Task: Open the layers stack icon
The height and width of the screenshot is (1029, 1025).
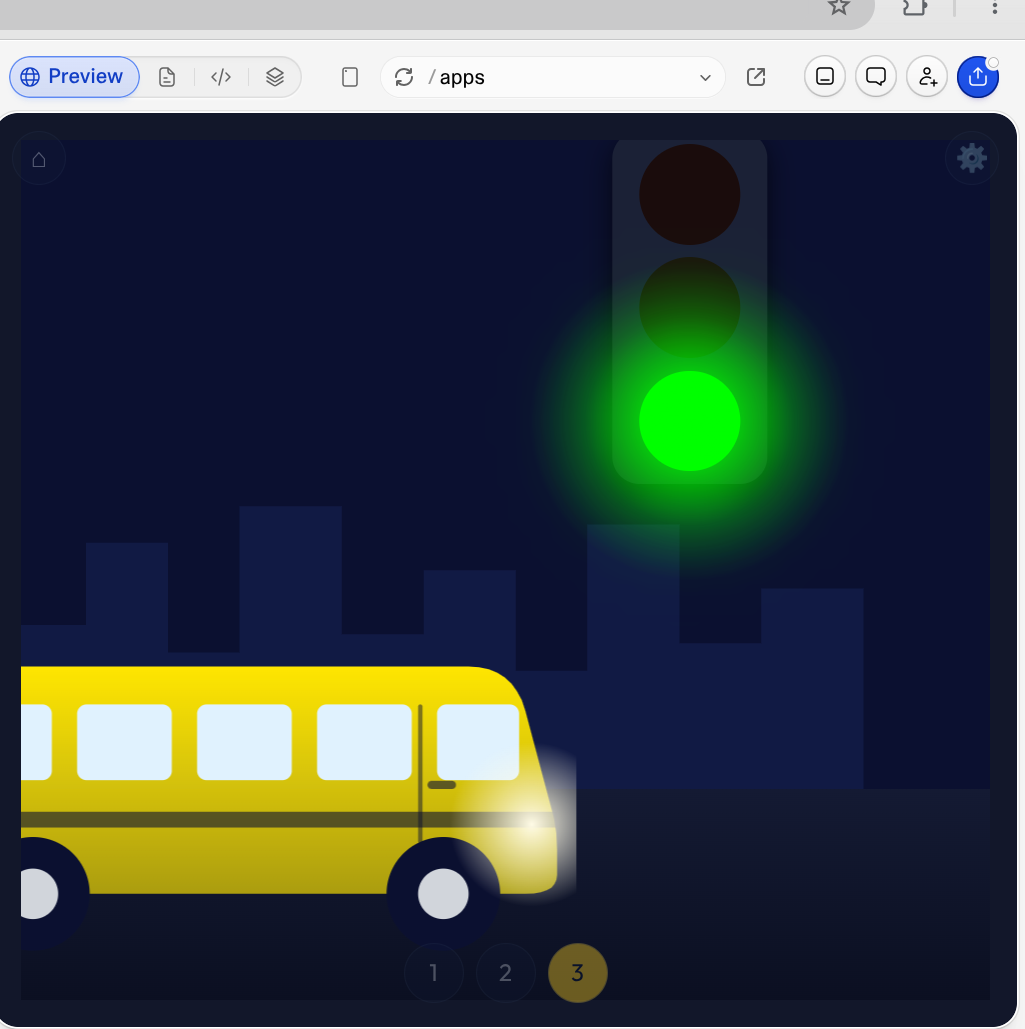Action: [x=275, y=77]
